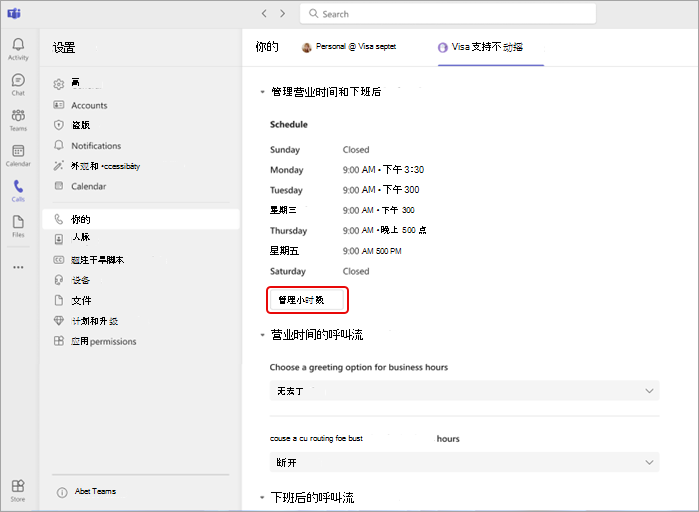Select 计划和升级 in settings

(95, 321)
